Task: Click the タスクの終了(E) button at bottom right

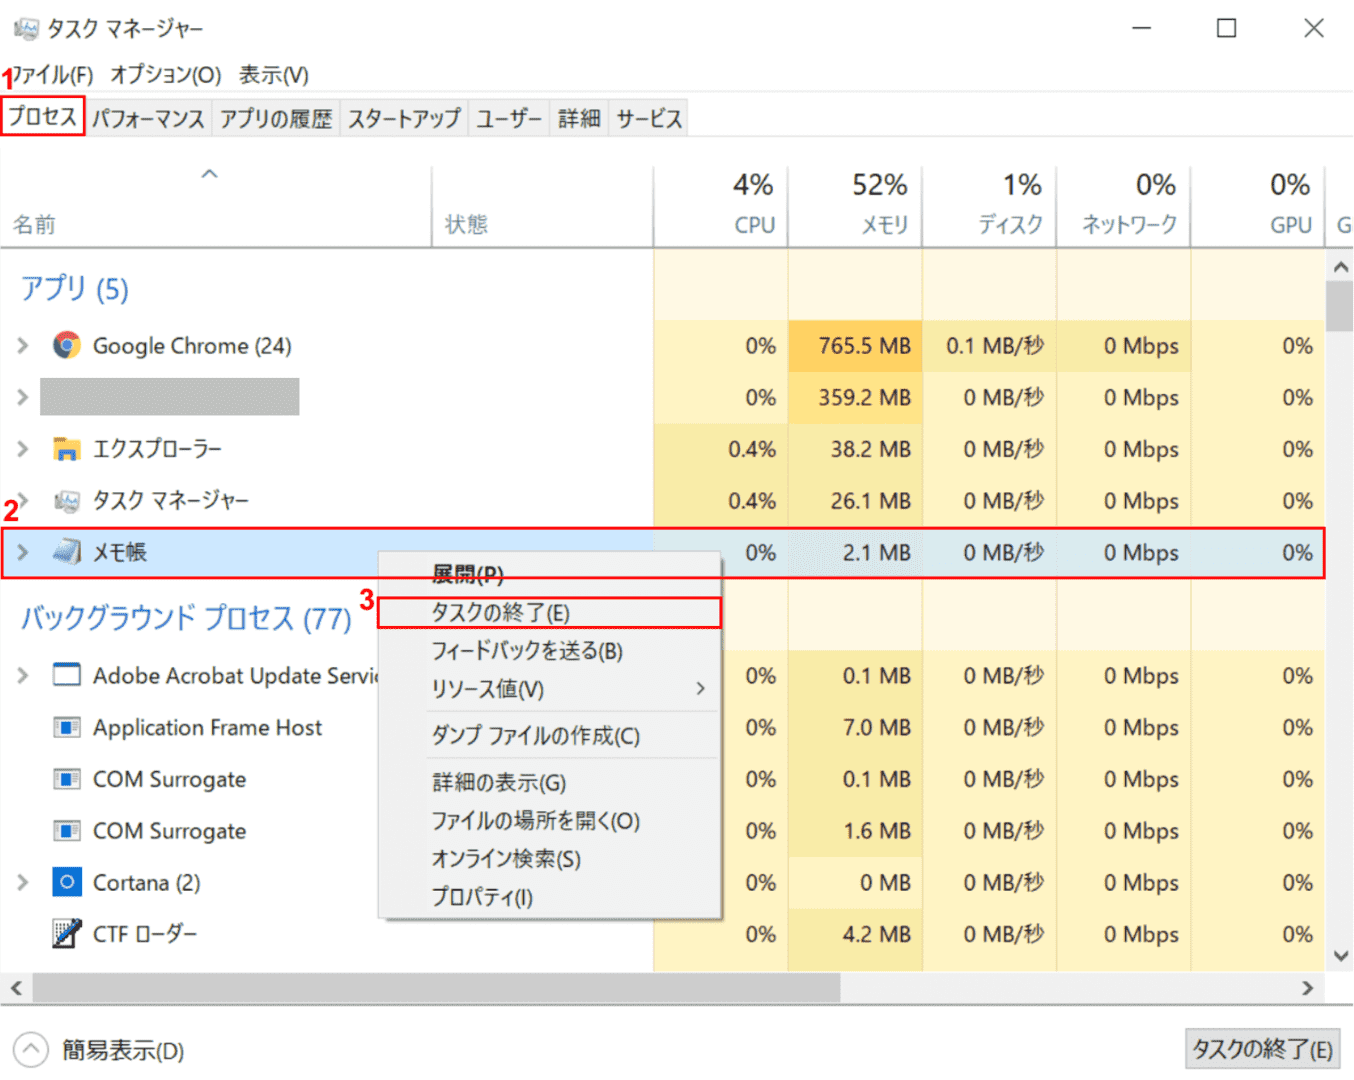Action: click(1262, 1049)
